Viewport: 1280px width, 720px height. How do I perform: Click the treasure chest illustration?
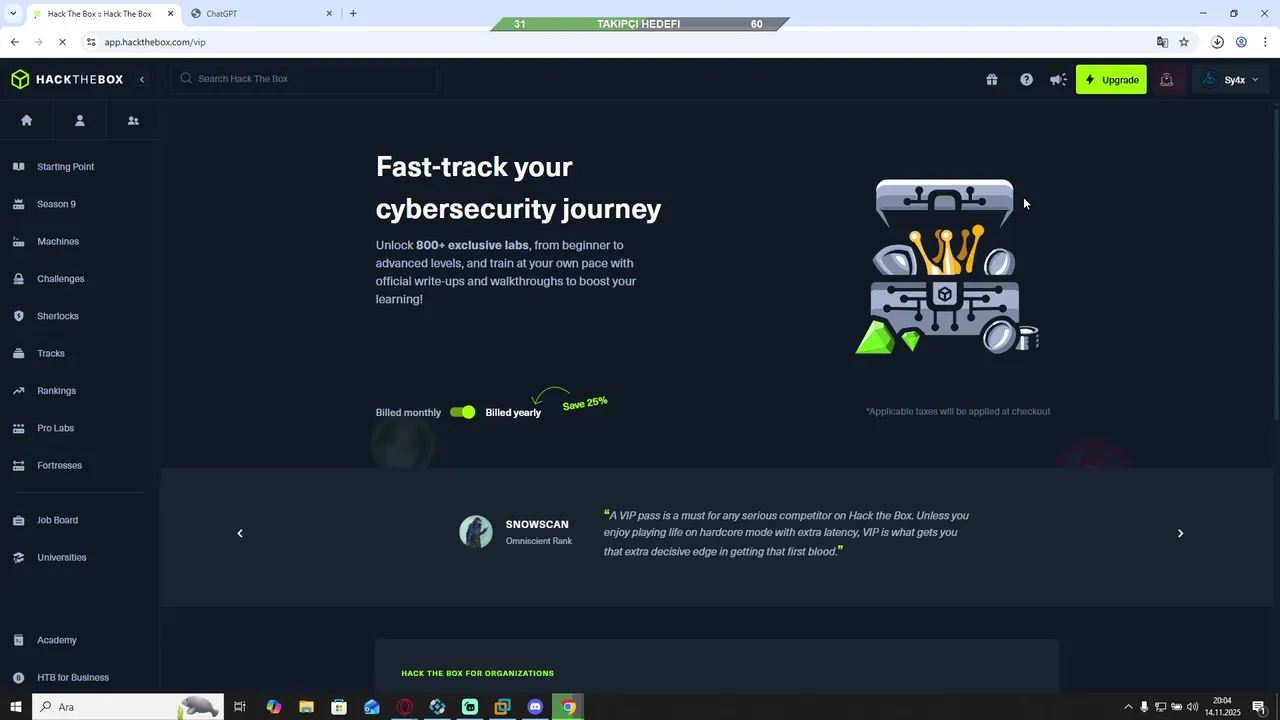click(x=946, y=267)
